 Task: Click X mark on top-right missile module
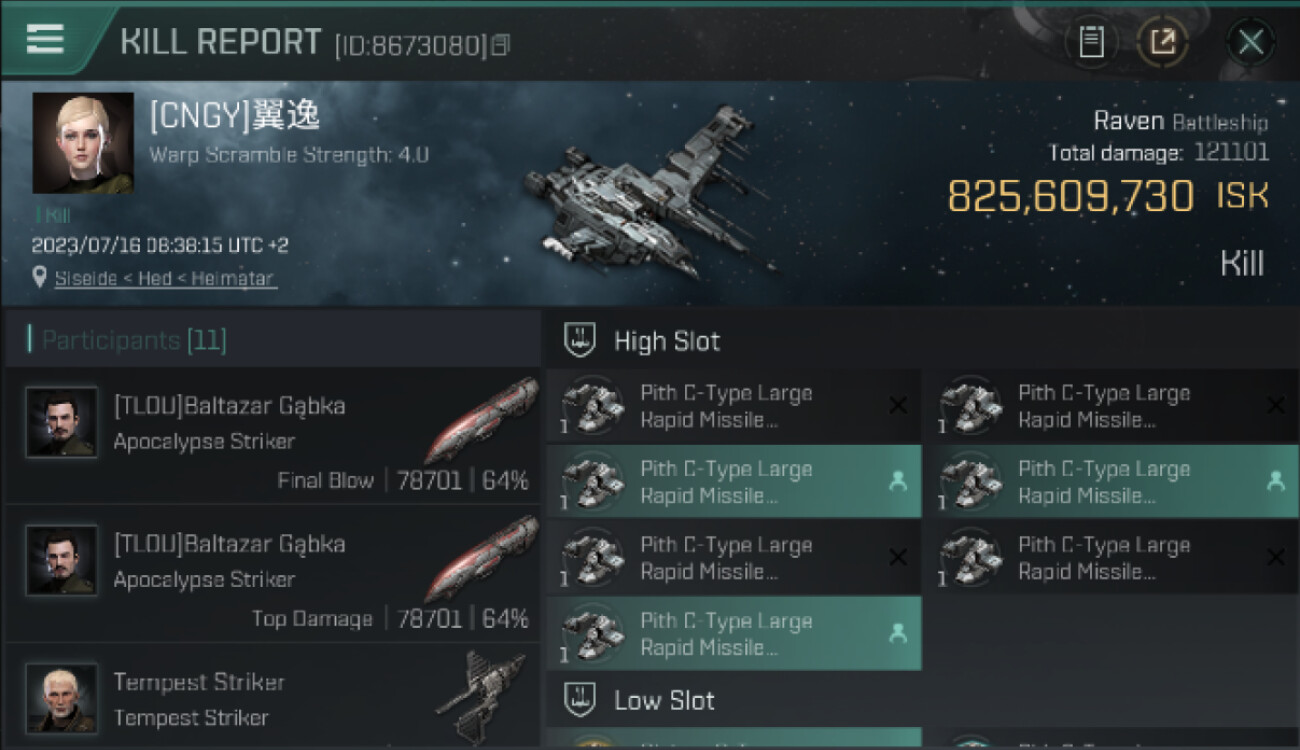(1276, 405)
